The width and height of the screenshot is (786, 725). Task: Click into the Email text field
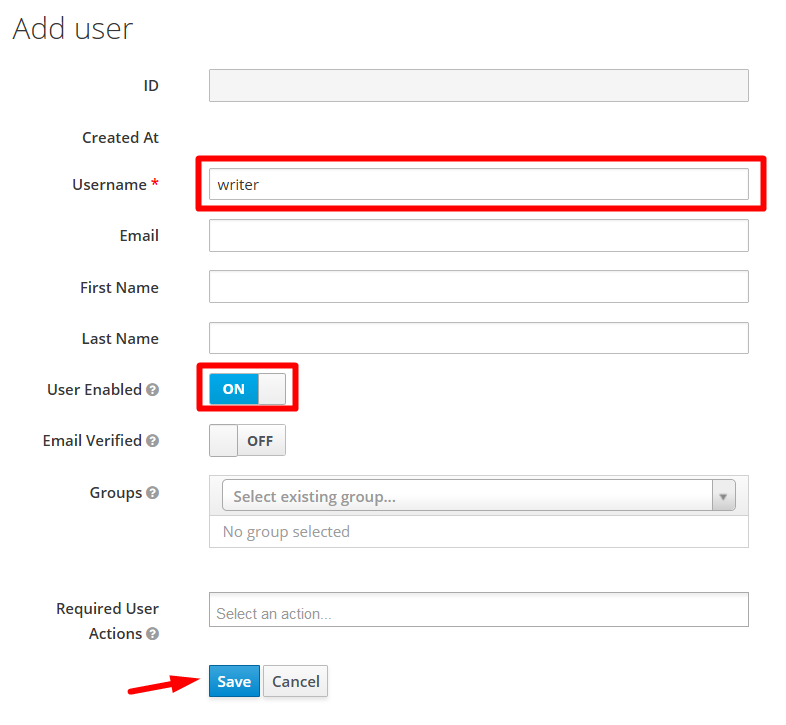tap(478, 236)
